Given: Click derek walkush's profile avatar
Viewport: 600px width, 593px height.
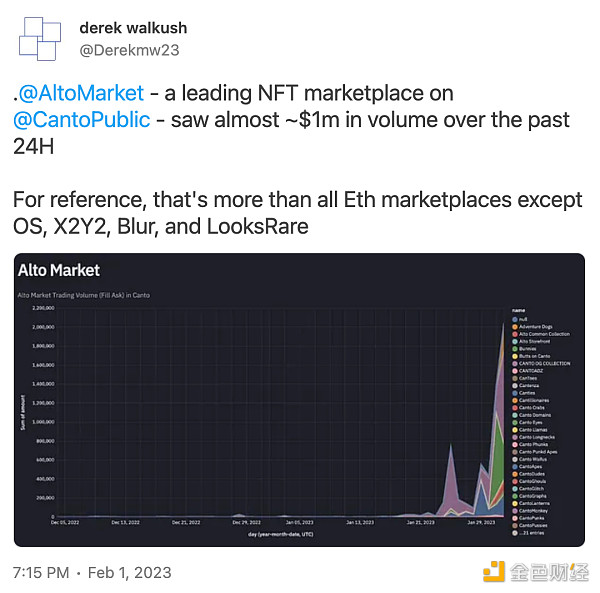Looking at the screenshot, I should (x=40, y=39).
